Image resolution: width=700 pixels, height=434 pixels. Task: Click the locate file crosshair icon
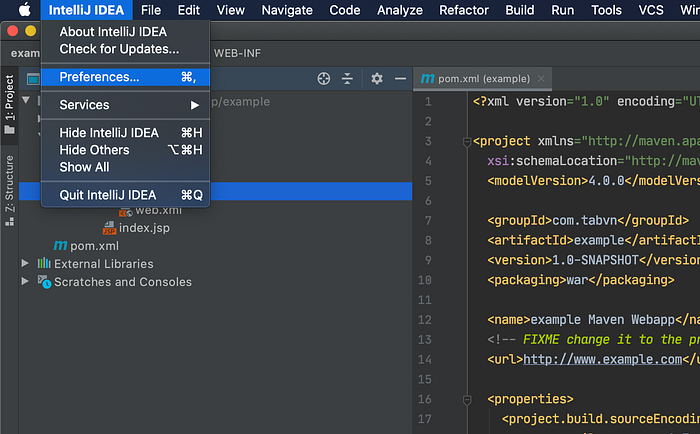323,78
